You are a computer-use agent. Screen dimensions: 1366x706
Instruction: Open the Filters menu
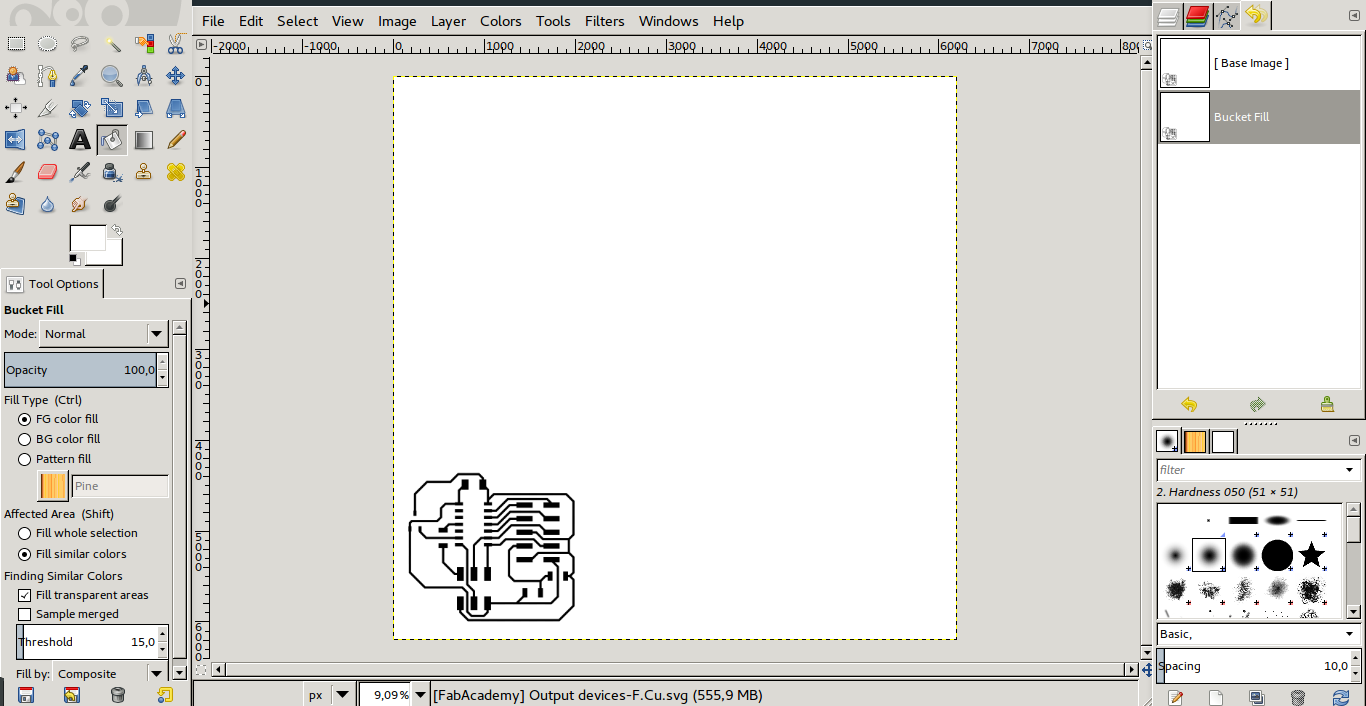[604, 20]
